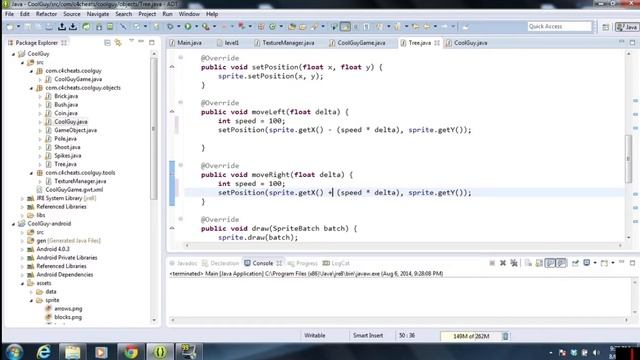Click the Writable status field
Screen dimensions: 640x360
[314, 336]
